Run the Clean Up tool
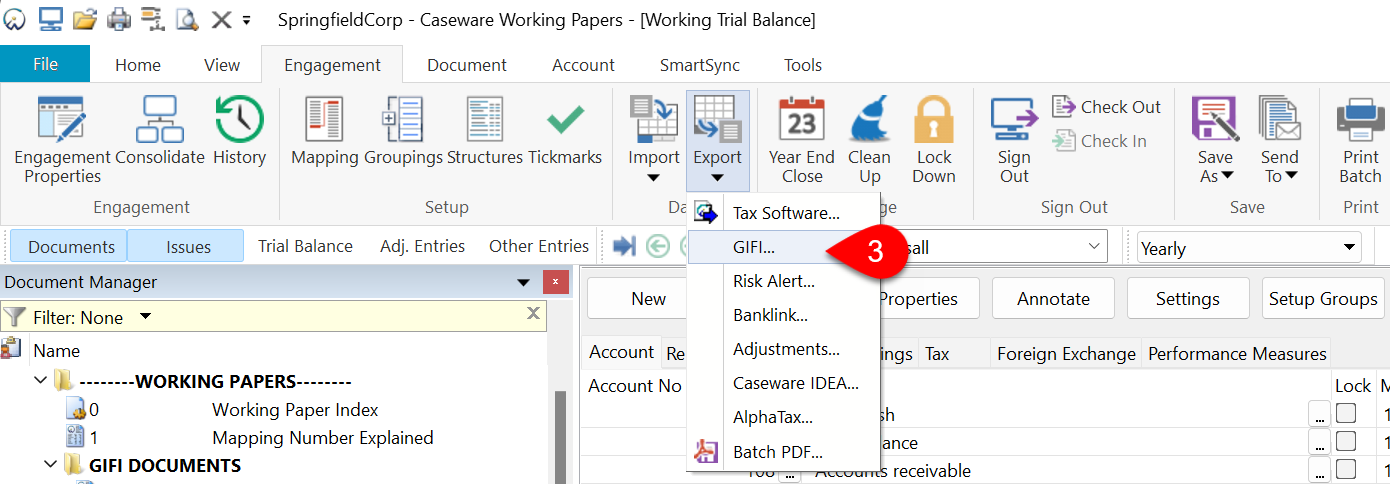The height and width of the screenshot is (484, 1390). 869,140
